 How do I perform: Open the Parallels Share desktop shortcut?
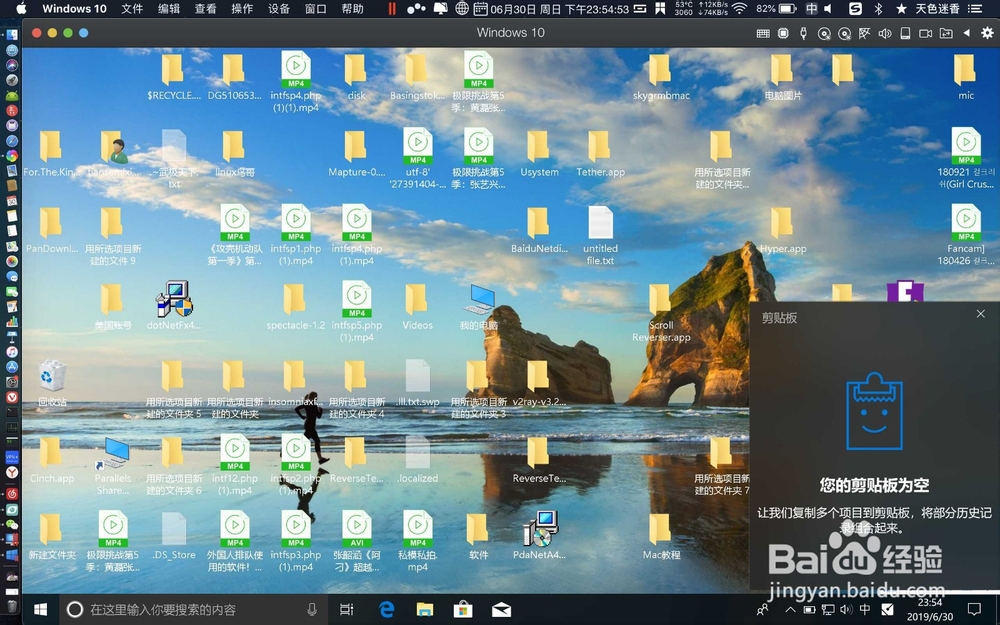tap(113, 466)
